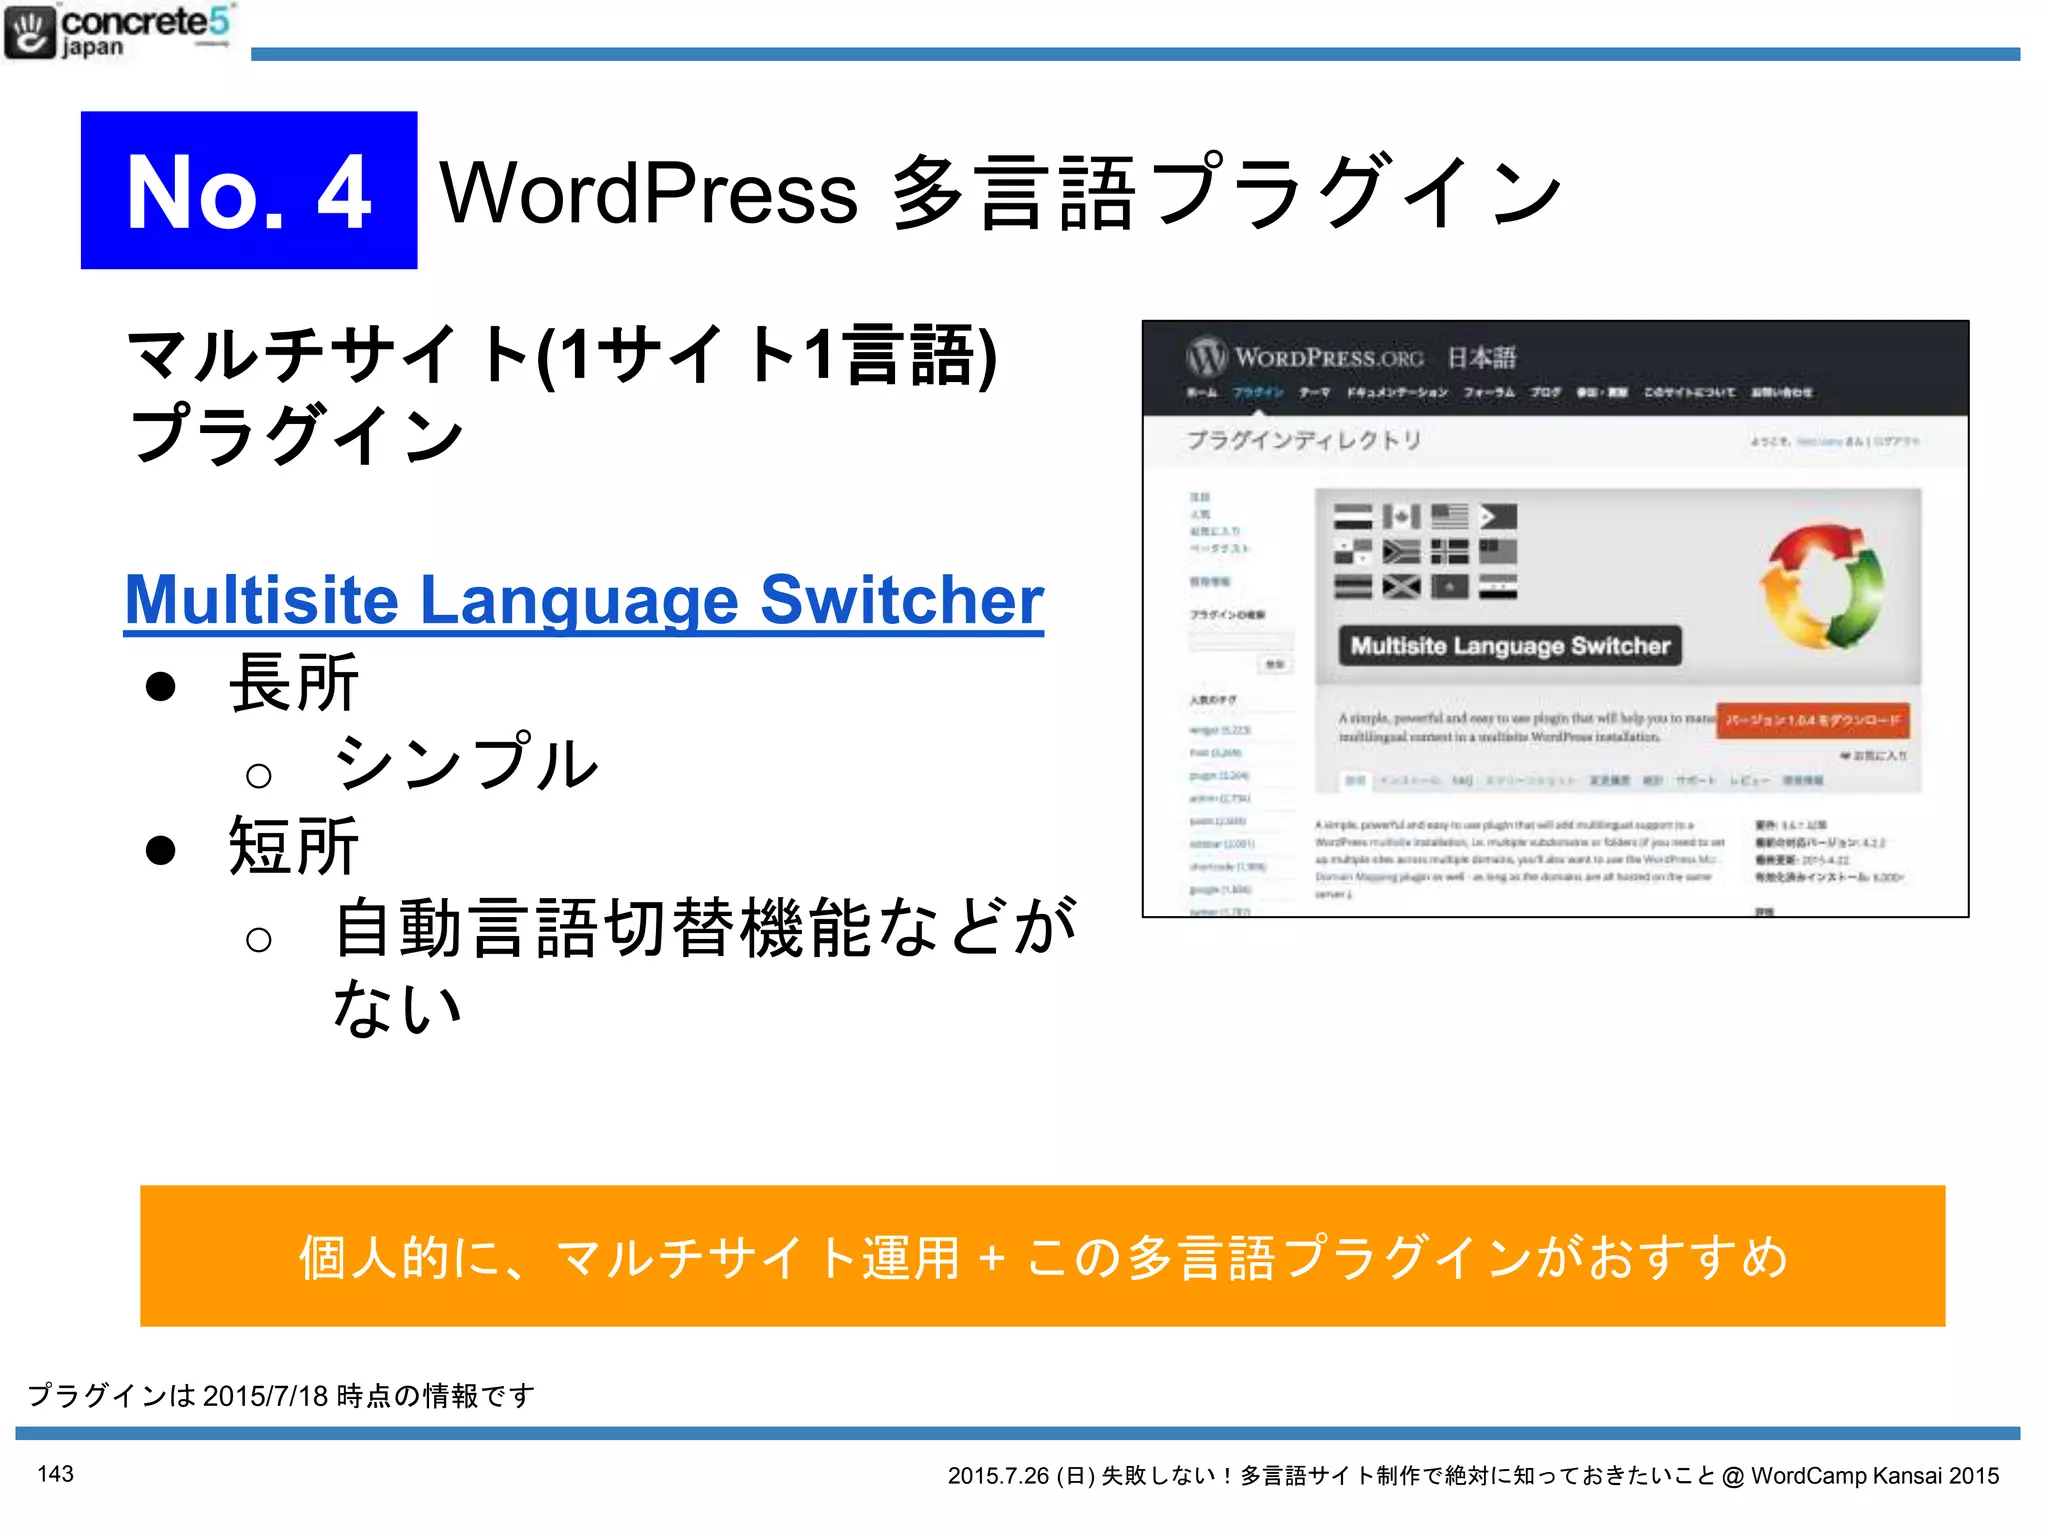2048x1536 pixels.
Task: Select the heading マルチサイト(1サイト1言語)
Action: [563, 355]
